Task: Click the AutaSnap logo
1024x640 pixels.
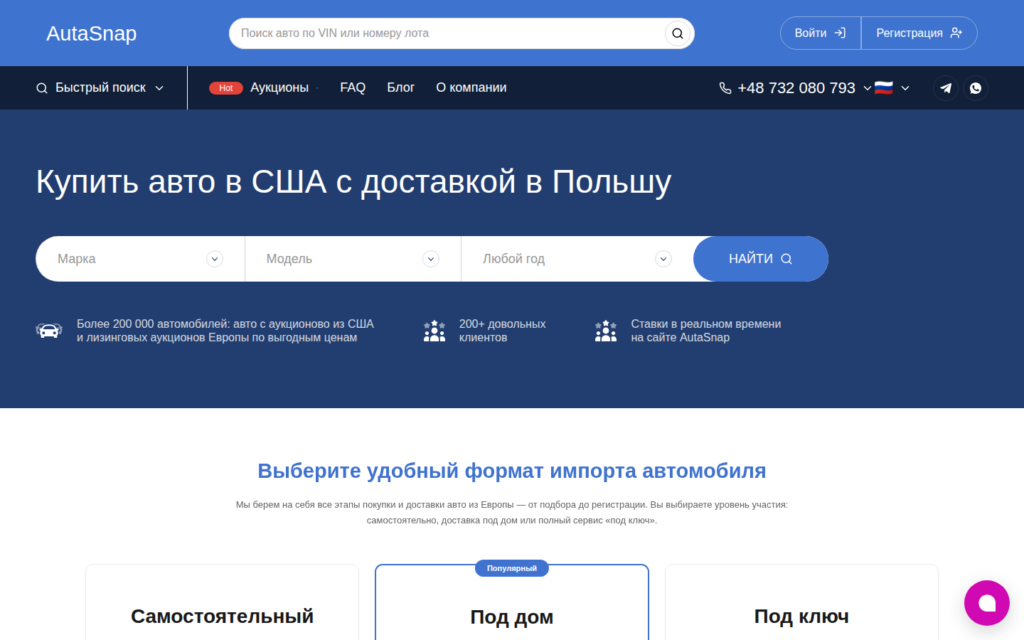Action: click(x=91, y=33)
